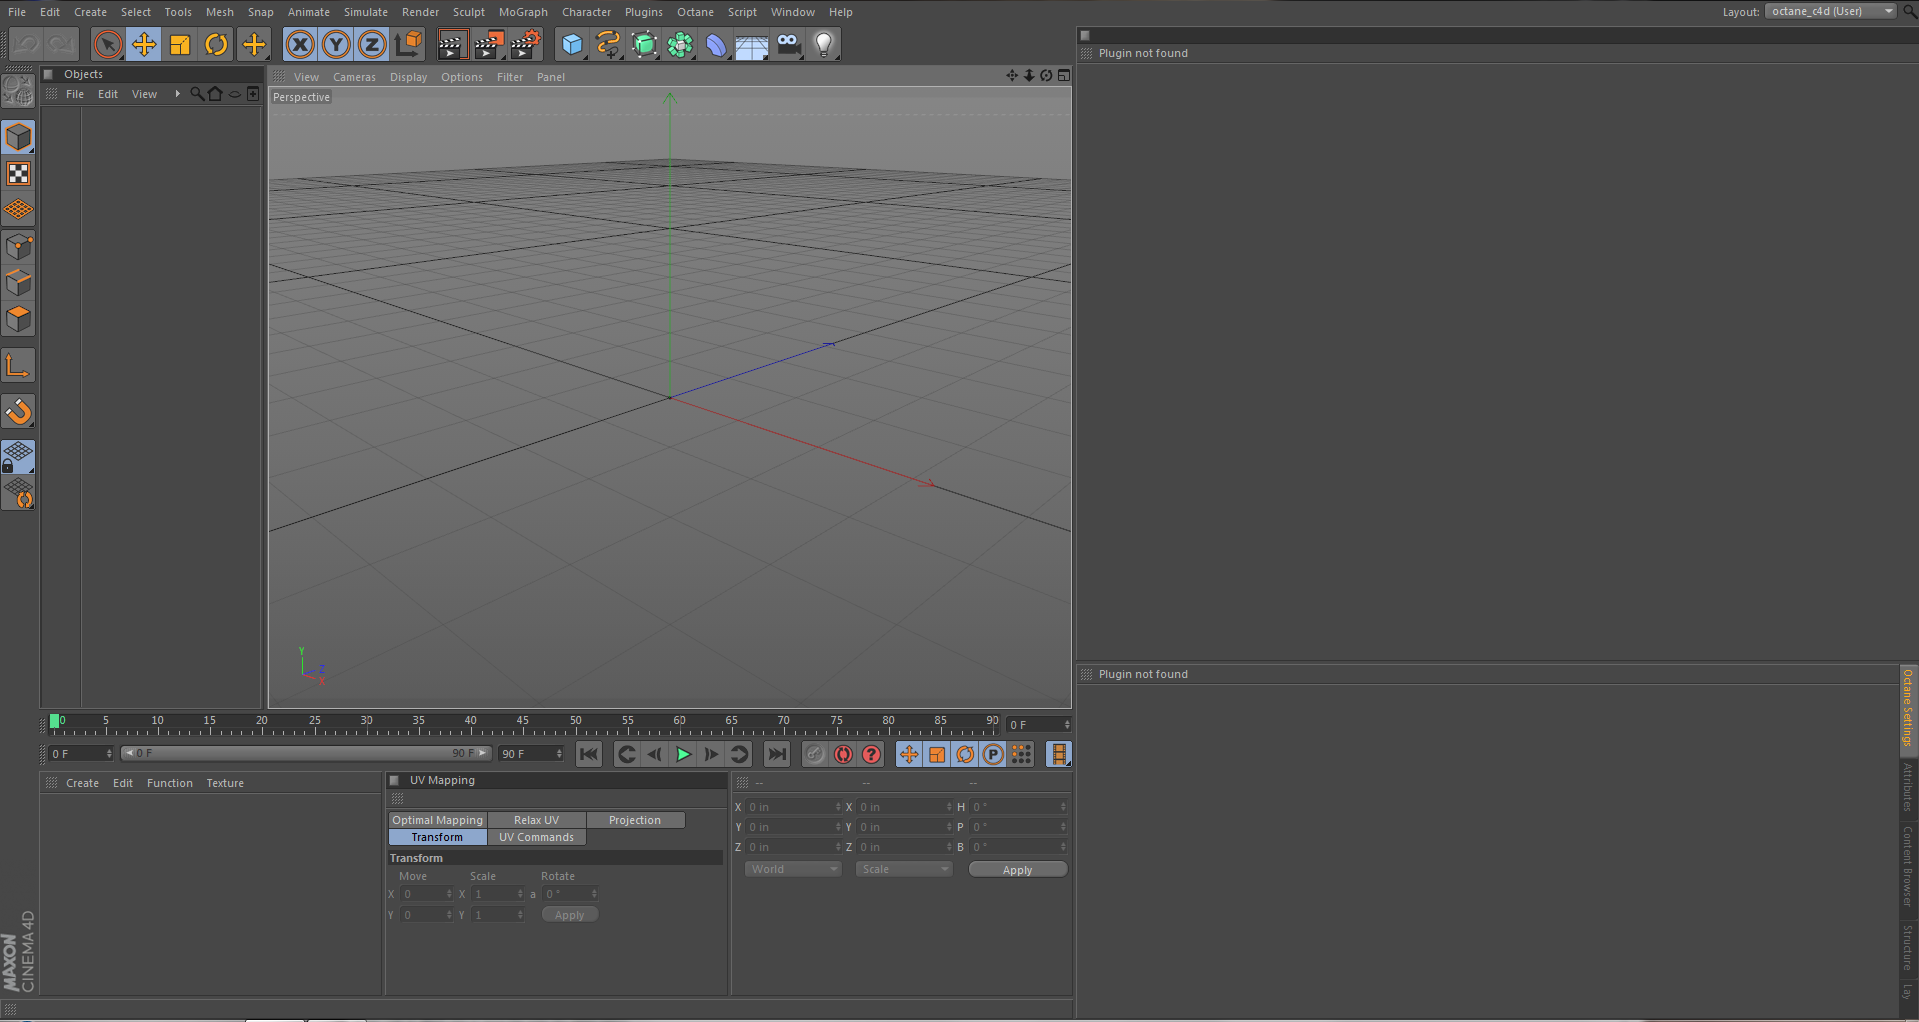
Task: Add a Light object bulb icon
Action: pos(824,44)
